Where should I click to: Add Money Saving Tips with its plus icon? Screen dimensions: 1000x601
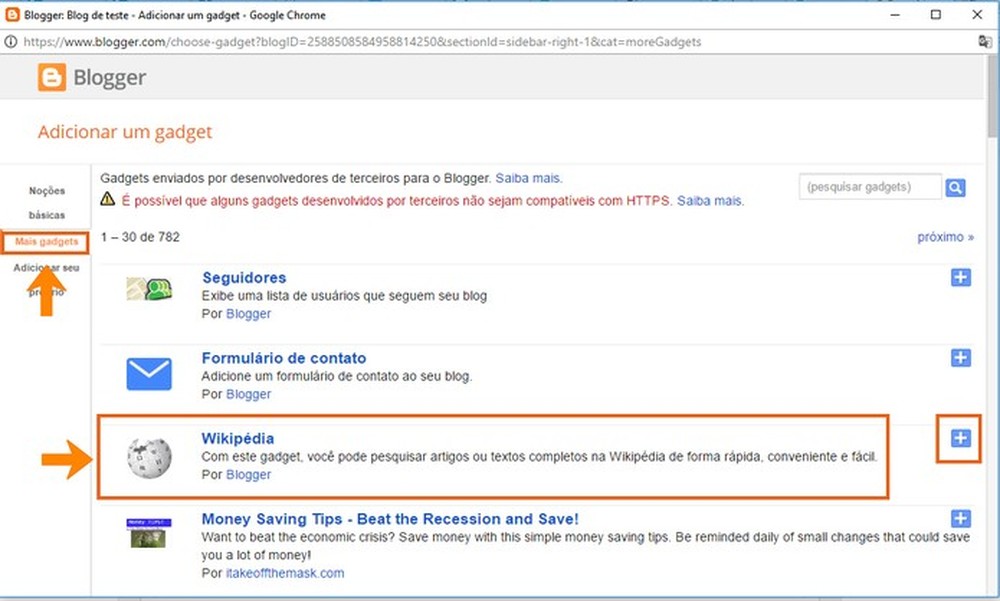pos(961,519)
